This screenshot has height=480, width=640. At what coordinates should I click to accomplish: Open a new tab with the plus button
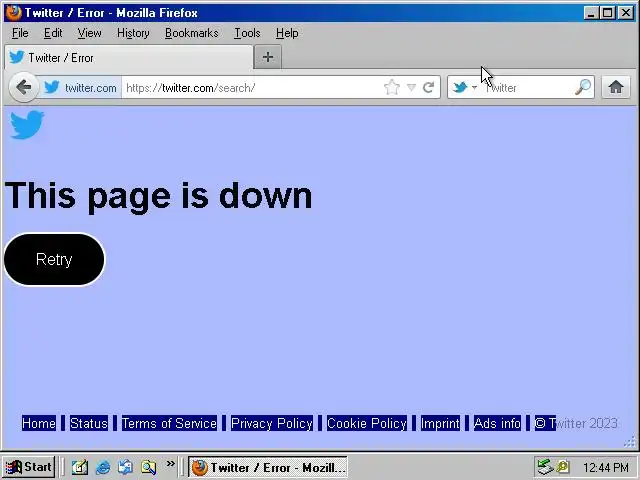coord(268,57)
